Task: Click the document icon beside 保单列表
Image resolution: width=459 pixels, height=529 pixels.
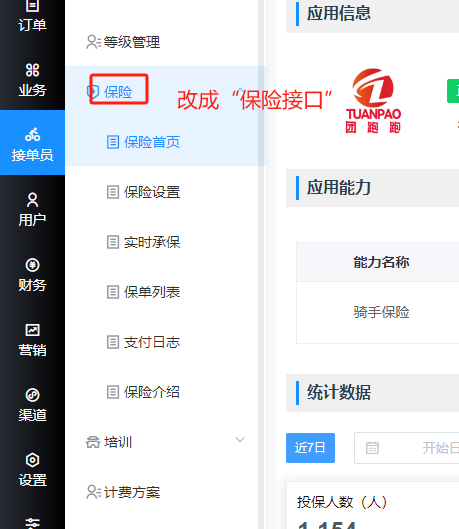Action: pyautogui.click(x=113, y=292)
